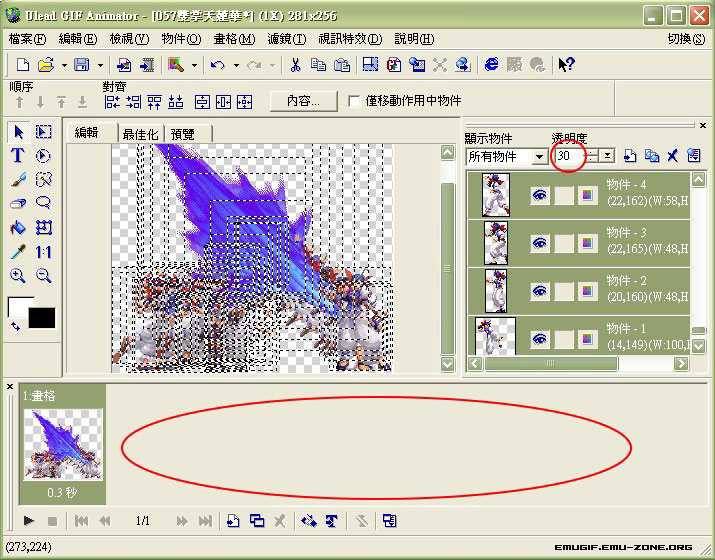Click the Zoom In magnifier tool
The image size is (715, 560).
18,275
